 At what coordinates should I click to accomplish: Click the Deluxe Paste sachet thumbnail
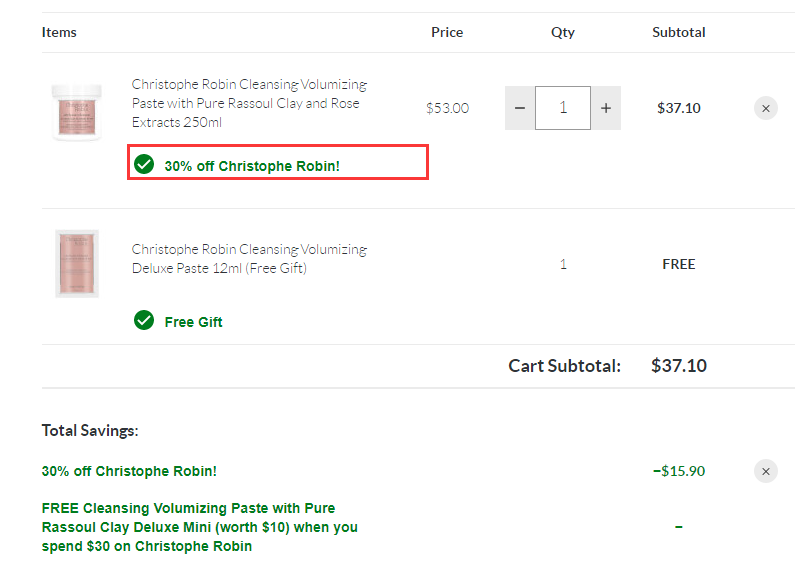pos(77,264)
